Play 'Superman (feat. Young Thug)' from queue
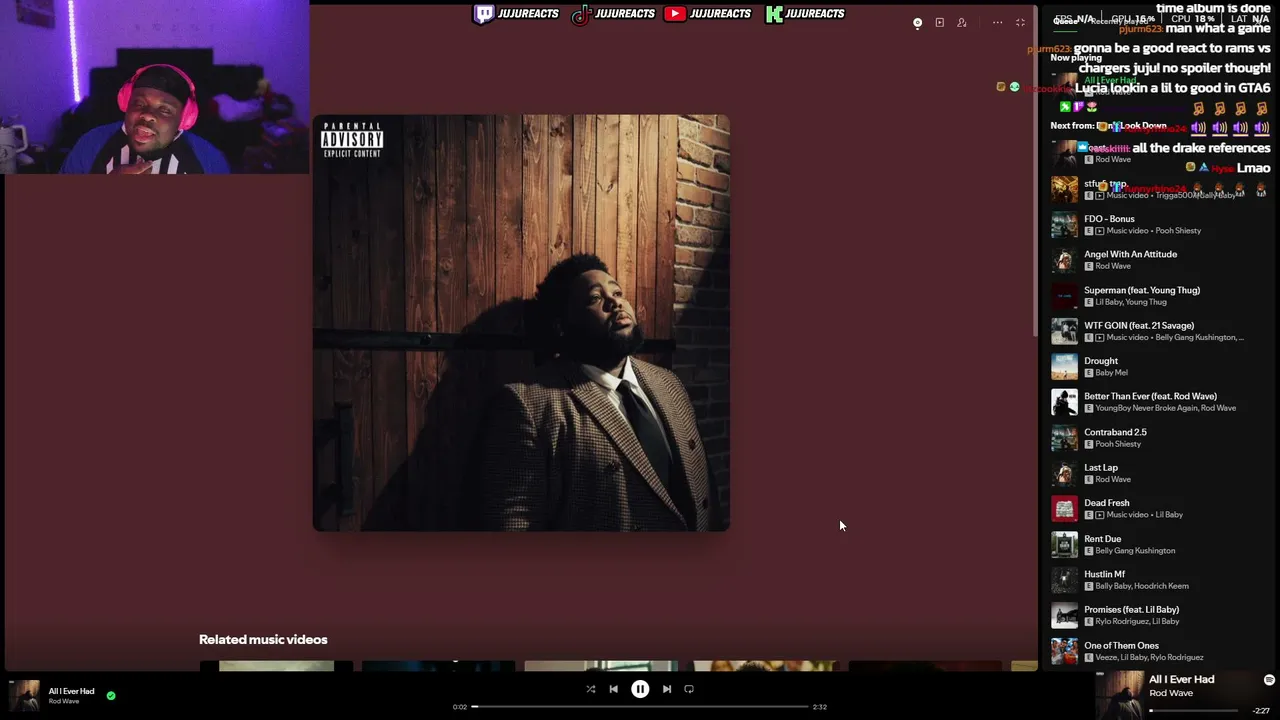The image size is (1280, 720). (x=1160, y=296)
